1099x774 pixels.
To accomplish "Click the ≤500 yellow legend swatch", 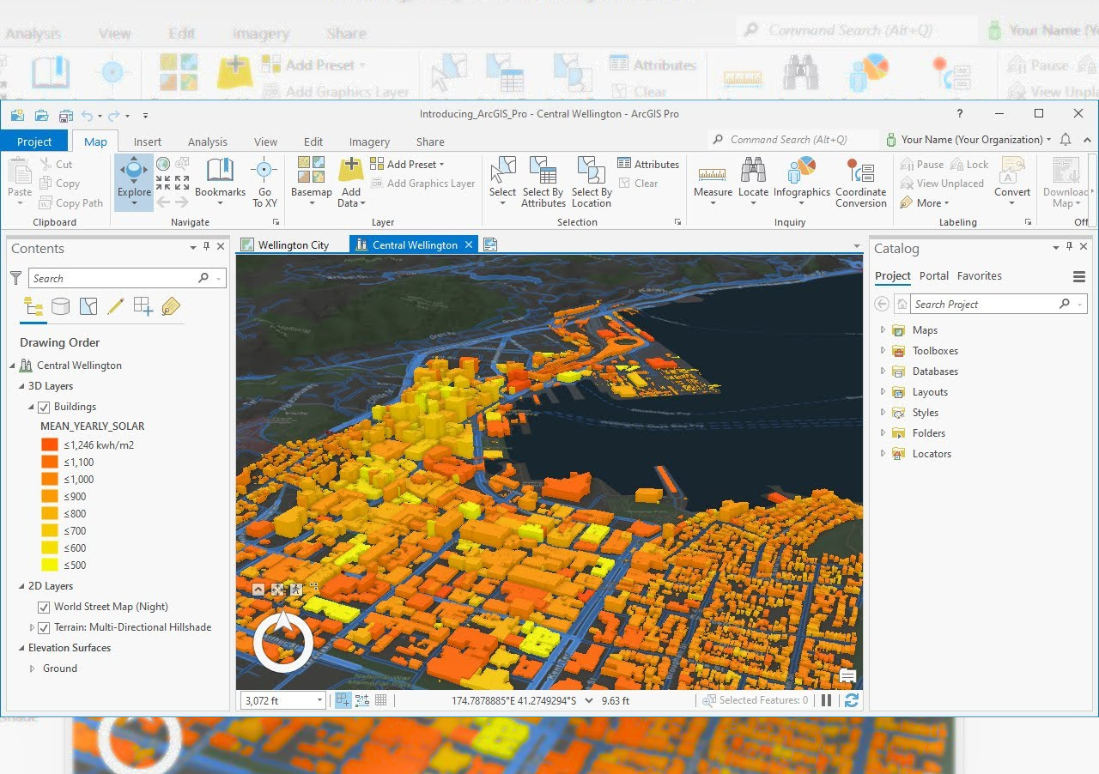I will 49,565.
